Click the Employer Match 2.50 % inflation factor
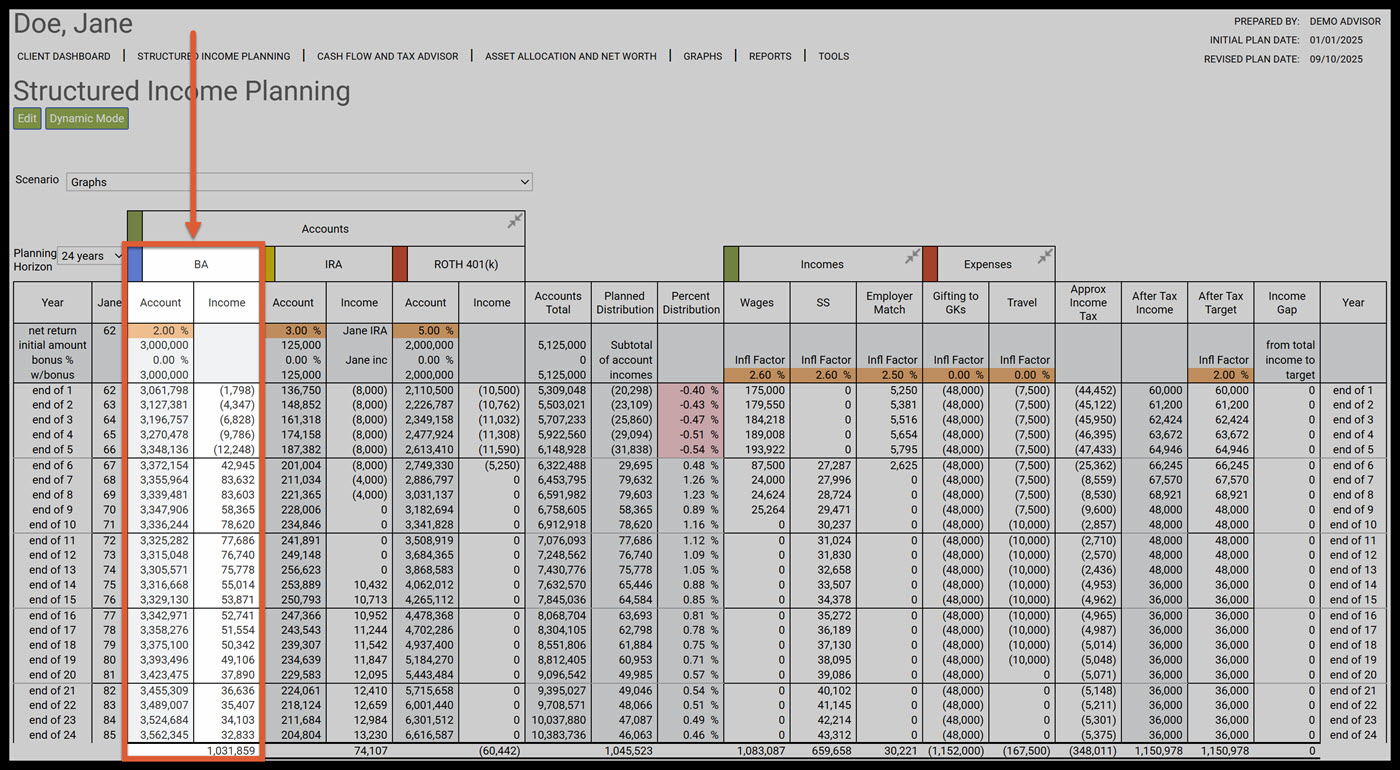The height and width of the screenshot is (770, 1400). tap(889, 375)
